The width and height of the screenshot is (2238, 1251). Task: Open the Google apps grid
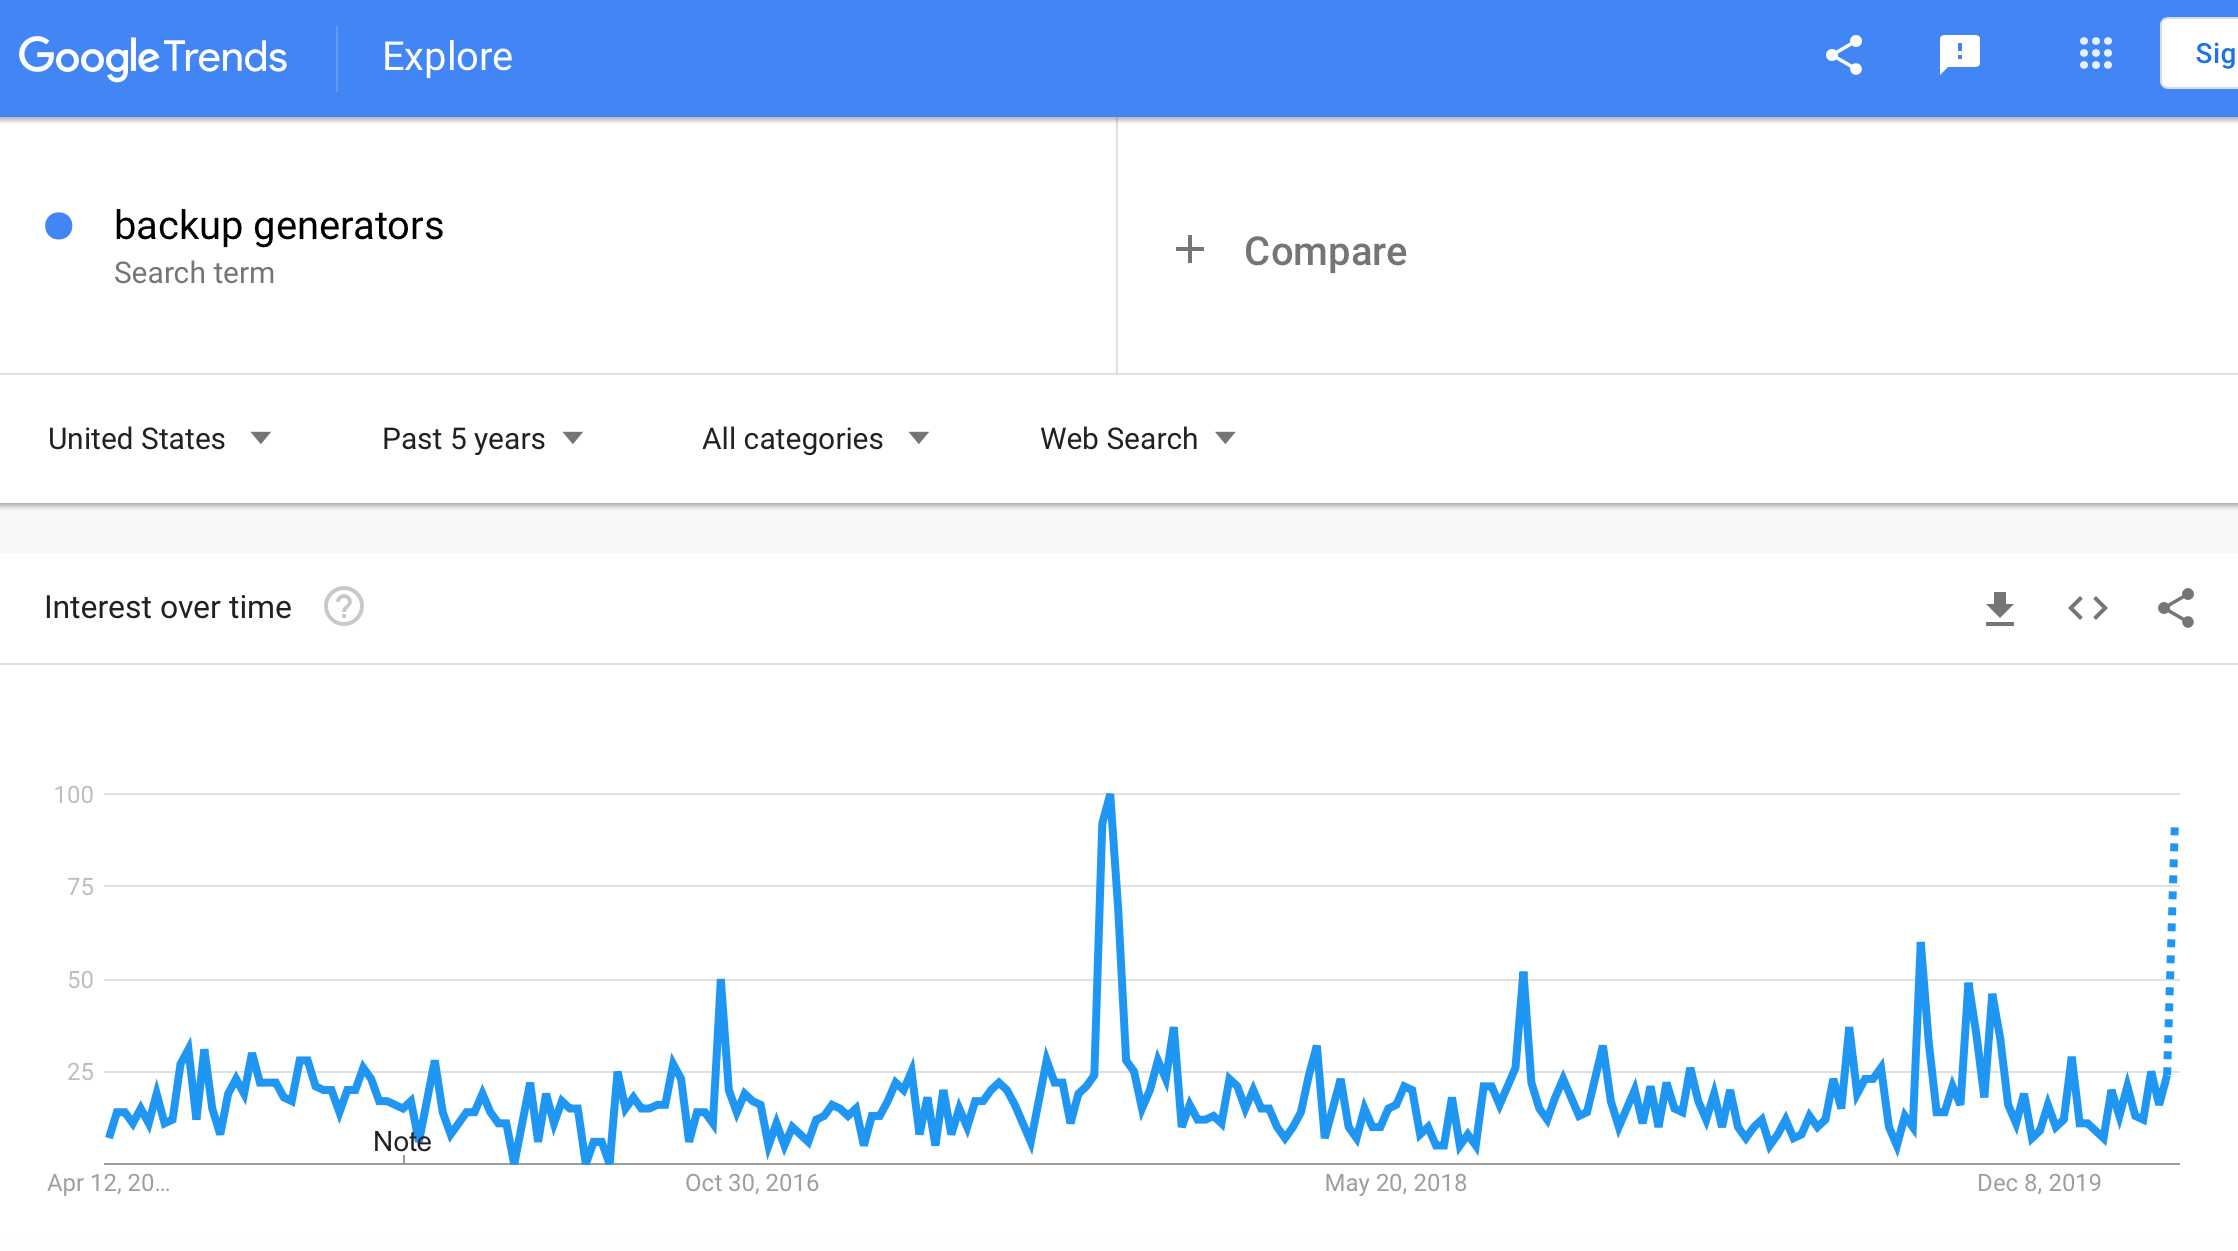[2095, 54]
